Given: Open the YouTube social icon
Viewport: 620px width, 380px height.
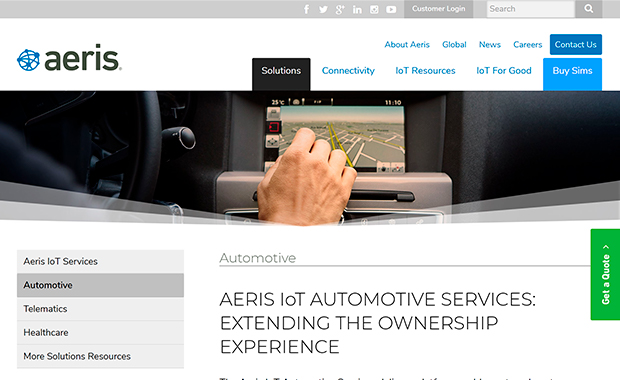Looking at the screenshot, I should click(x=391, y=9).
